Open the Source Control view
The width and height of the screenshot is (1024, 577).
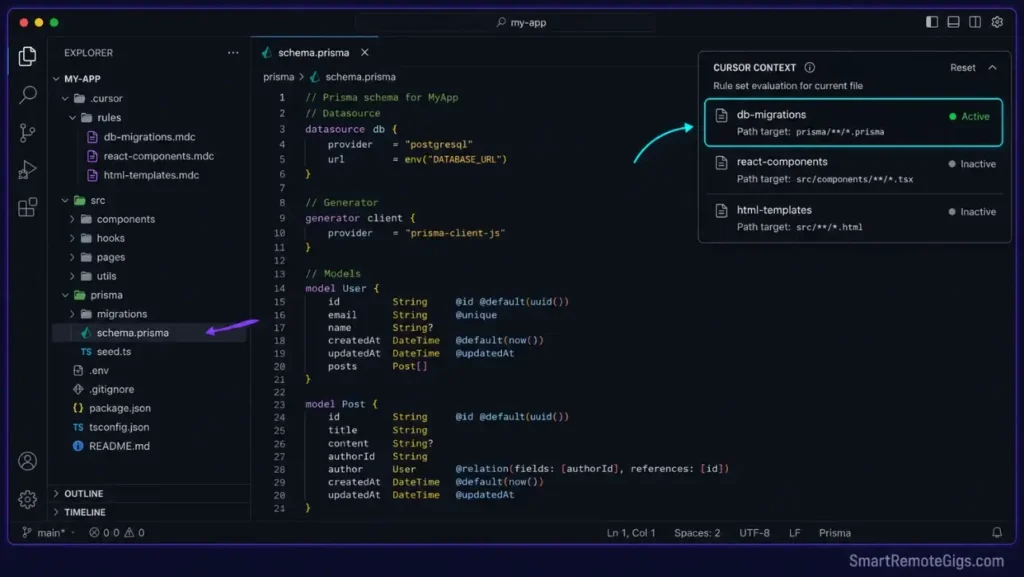coord(27,133)
